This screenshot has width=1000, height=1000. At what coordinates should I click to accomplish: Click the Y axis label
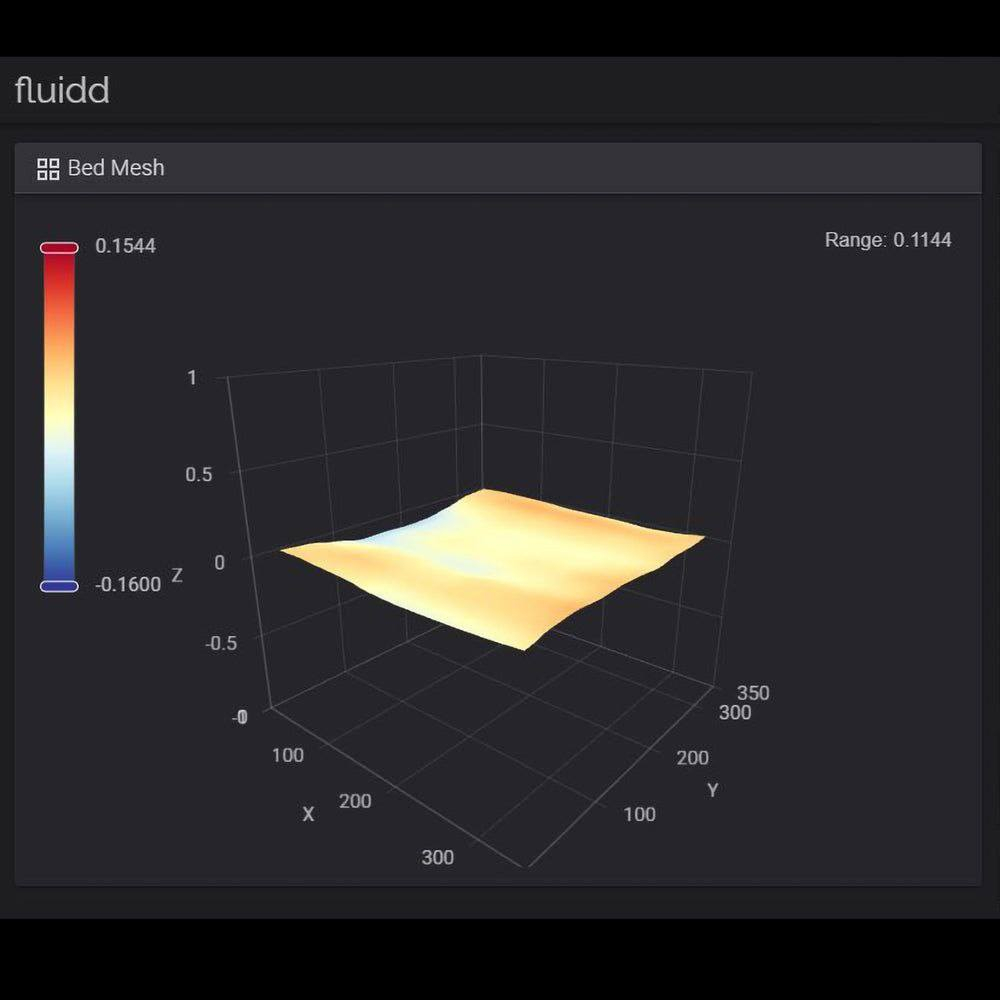[713, 790]
